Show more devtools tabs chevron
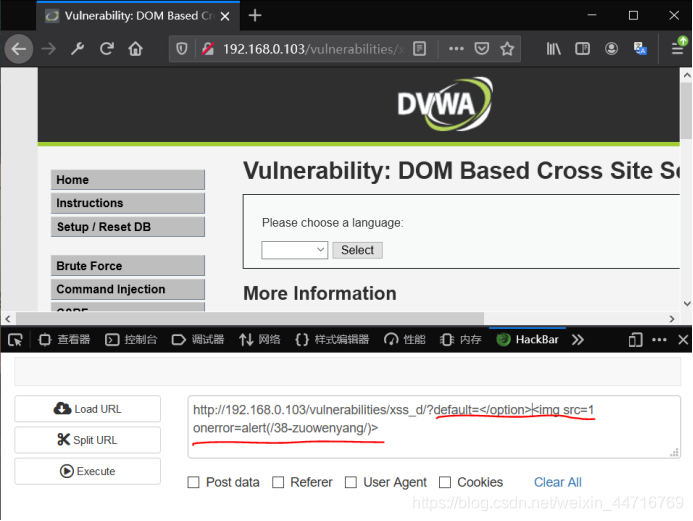The height and width of the screenshot is (521, 693). [577, 340]
